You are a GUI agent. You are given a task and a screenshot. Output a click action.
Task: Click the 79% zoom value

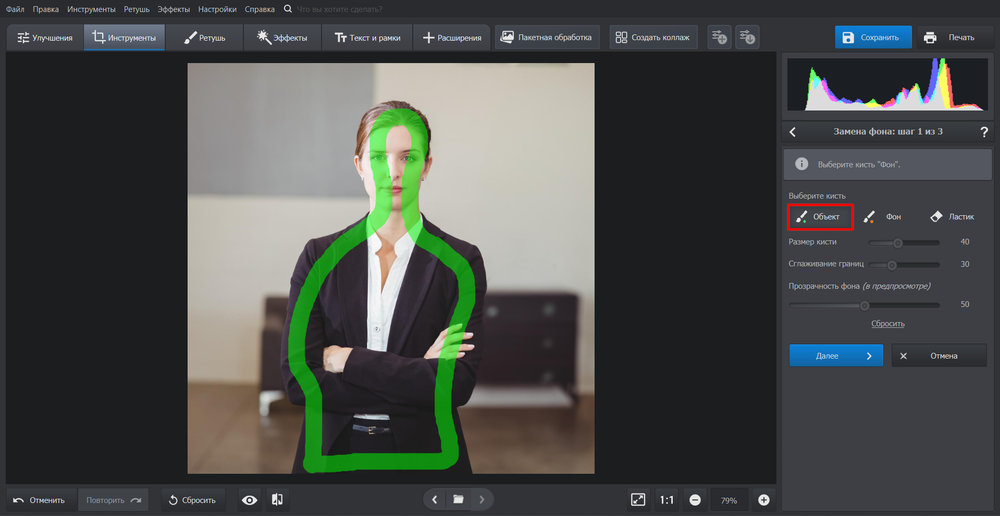(729, 500)
